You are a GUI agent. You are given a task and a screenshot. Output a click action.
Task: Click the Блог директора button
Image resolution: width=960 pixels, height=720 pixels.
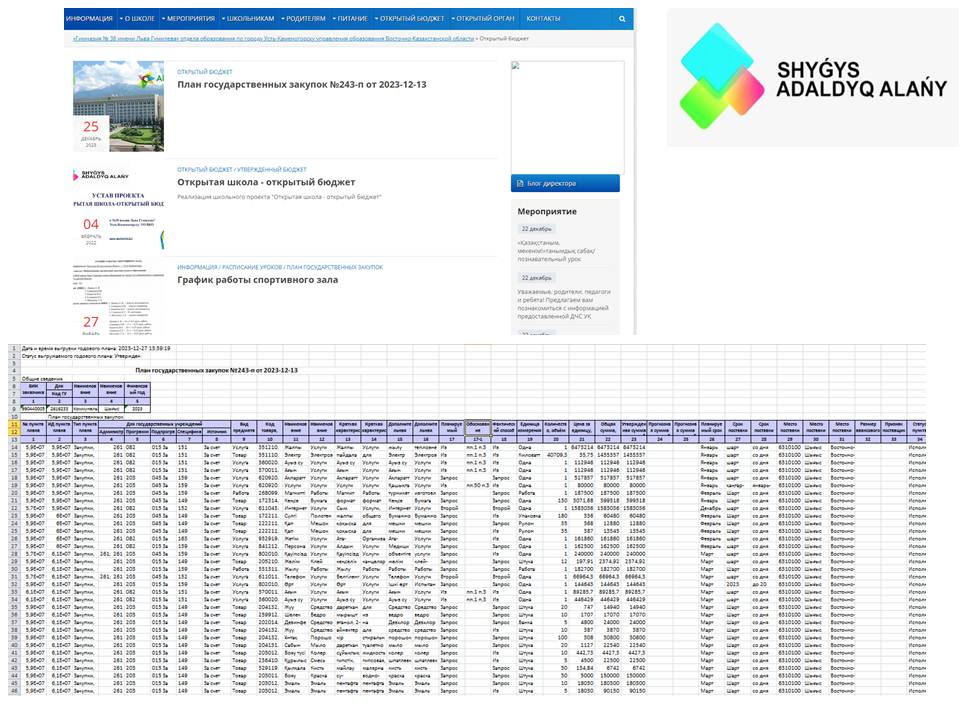(x=565, y=183)
